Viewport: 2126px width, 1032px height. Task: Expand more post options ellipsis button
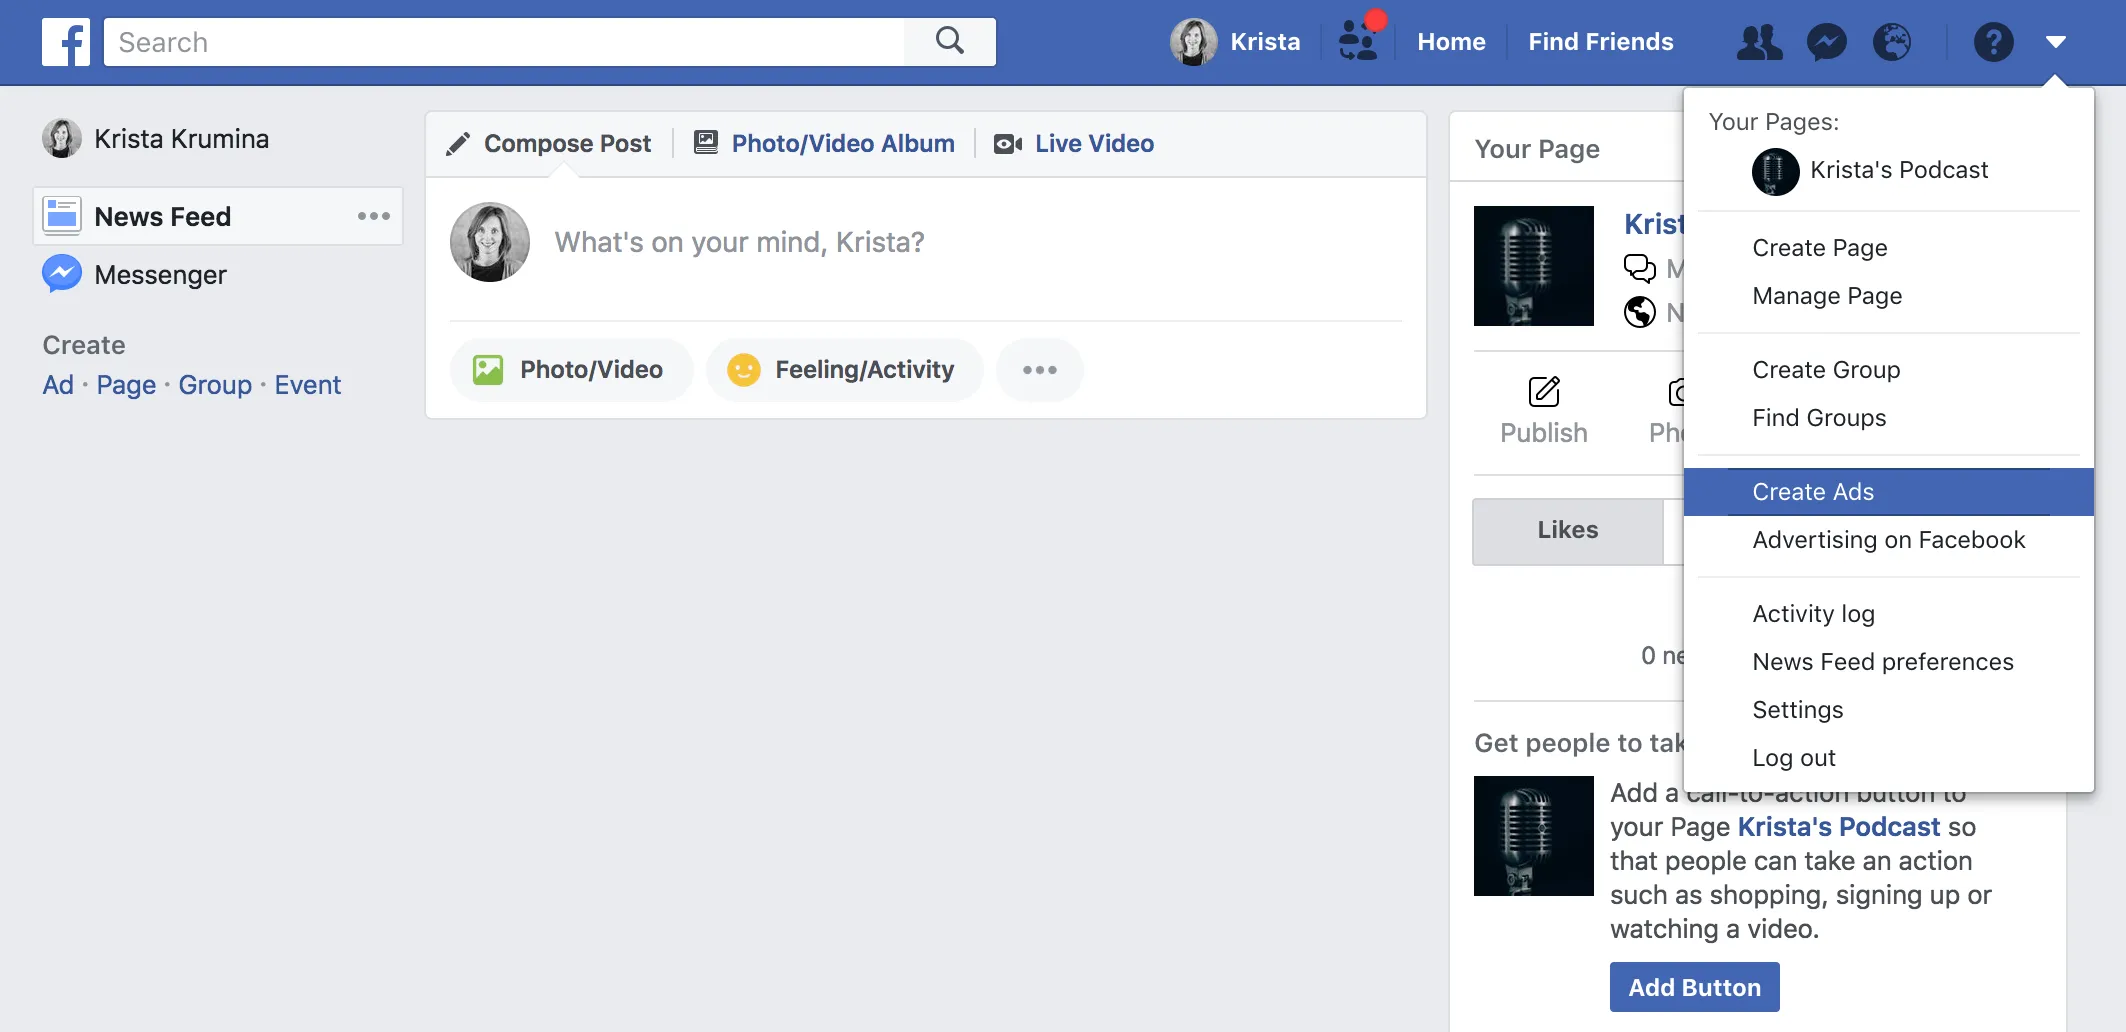pos(1040,370)
